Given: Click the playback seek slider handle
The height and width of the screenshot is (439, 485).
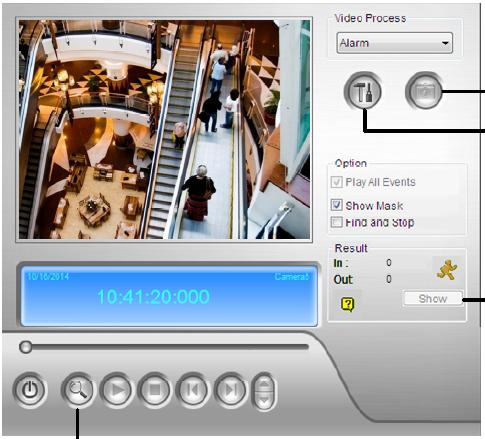Looking at the screenshot, I should click(25, 347).
